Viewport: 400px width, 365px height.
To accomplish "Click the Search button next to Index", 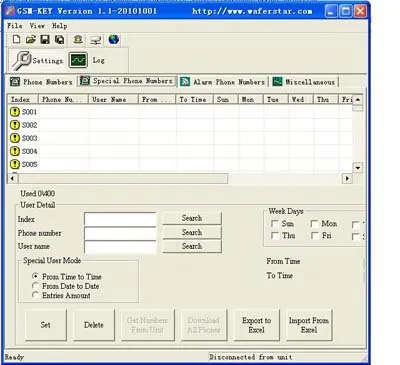I will pos(192,218).
